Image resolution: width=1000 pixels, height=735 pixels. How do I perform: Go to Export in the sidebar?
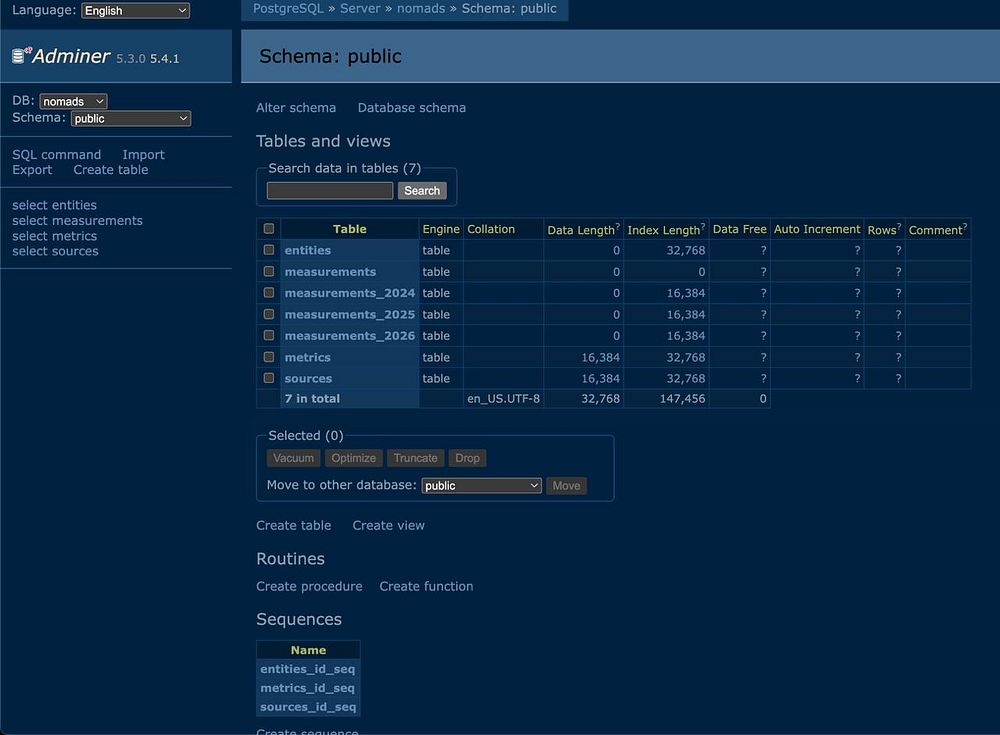32,170
